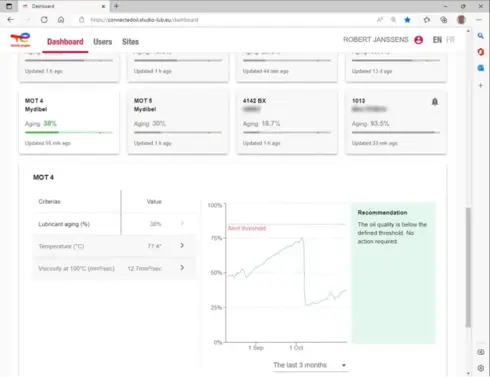Expand the Temperature row chevron
This screenshot has width=490, height=377.
coord(182,245)
